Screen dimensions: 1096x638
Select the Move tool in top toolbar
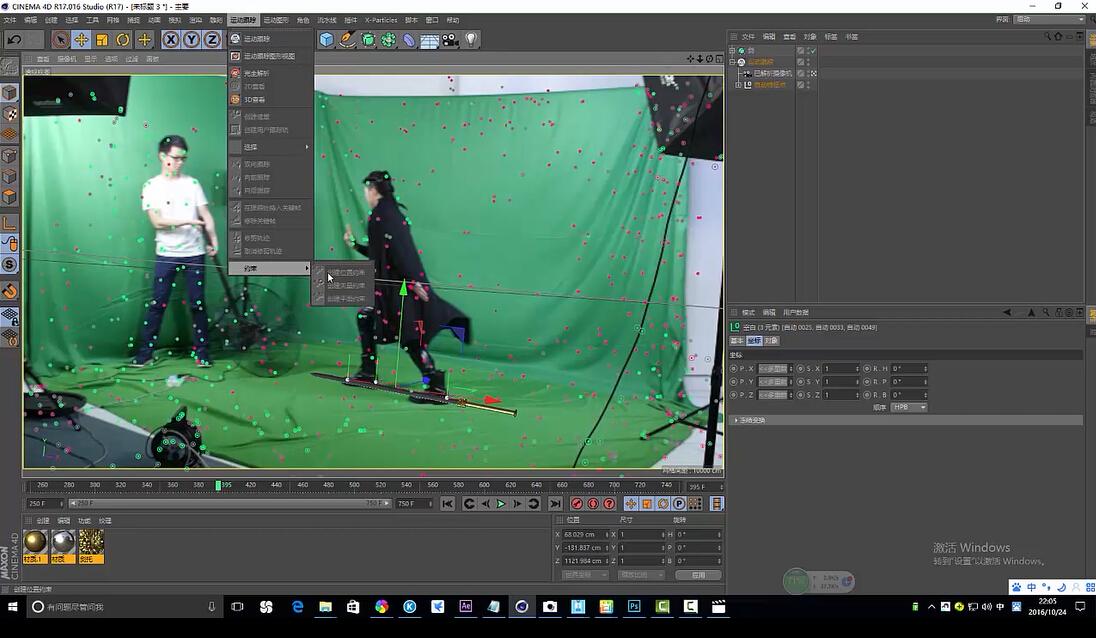point(81,40)
